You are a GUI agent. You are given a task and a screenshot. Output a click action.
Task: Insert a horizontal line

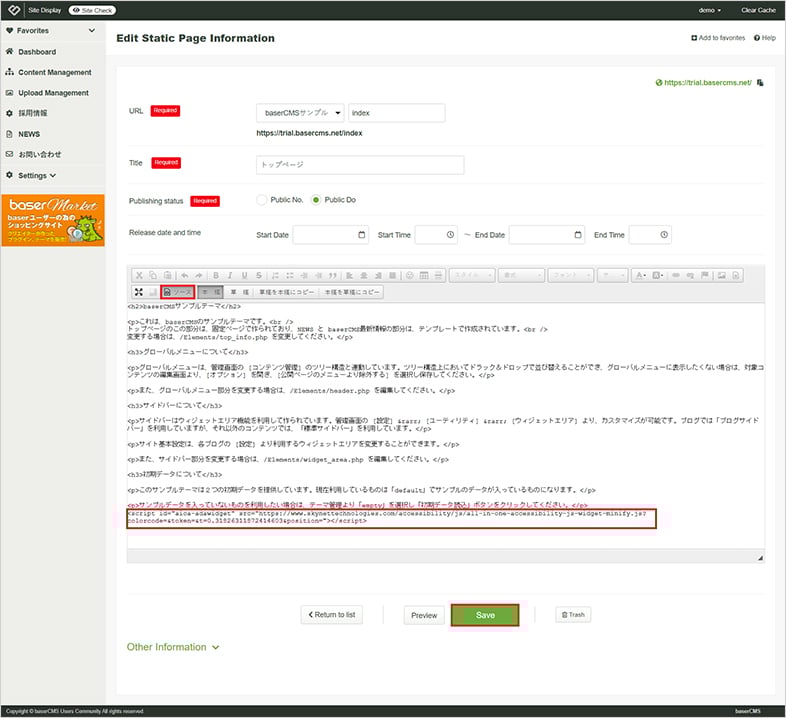click(438, 275)
